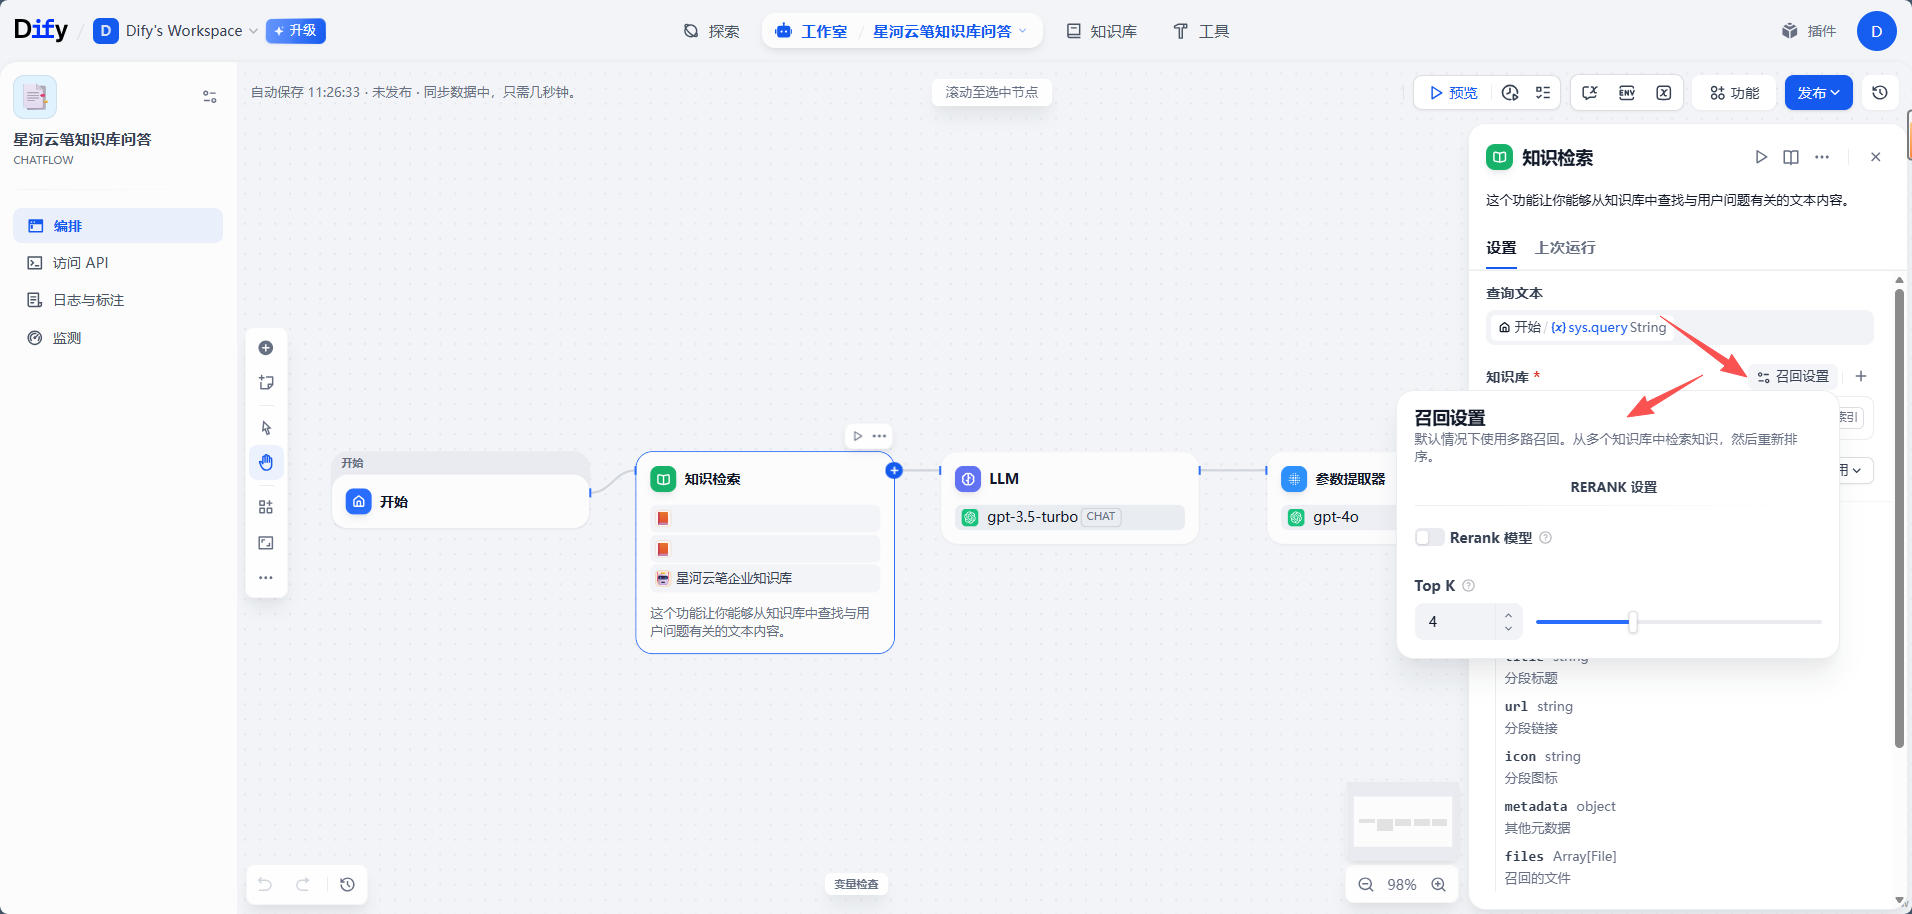Open 知识库 in top navigation
The image size is (1912, 914).
click(x=1101, y=31)
